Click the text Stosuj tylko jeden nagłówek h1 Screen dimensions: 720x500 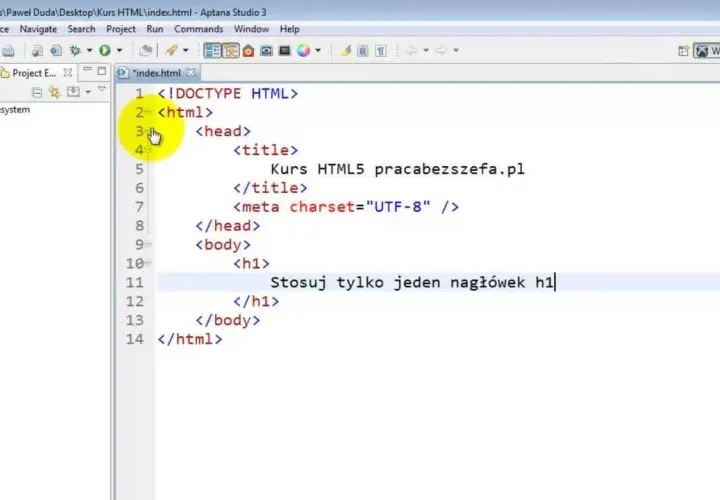pyautogui.click(x=412, y=282)
